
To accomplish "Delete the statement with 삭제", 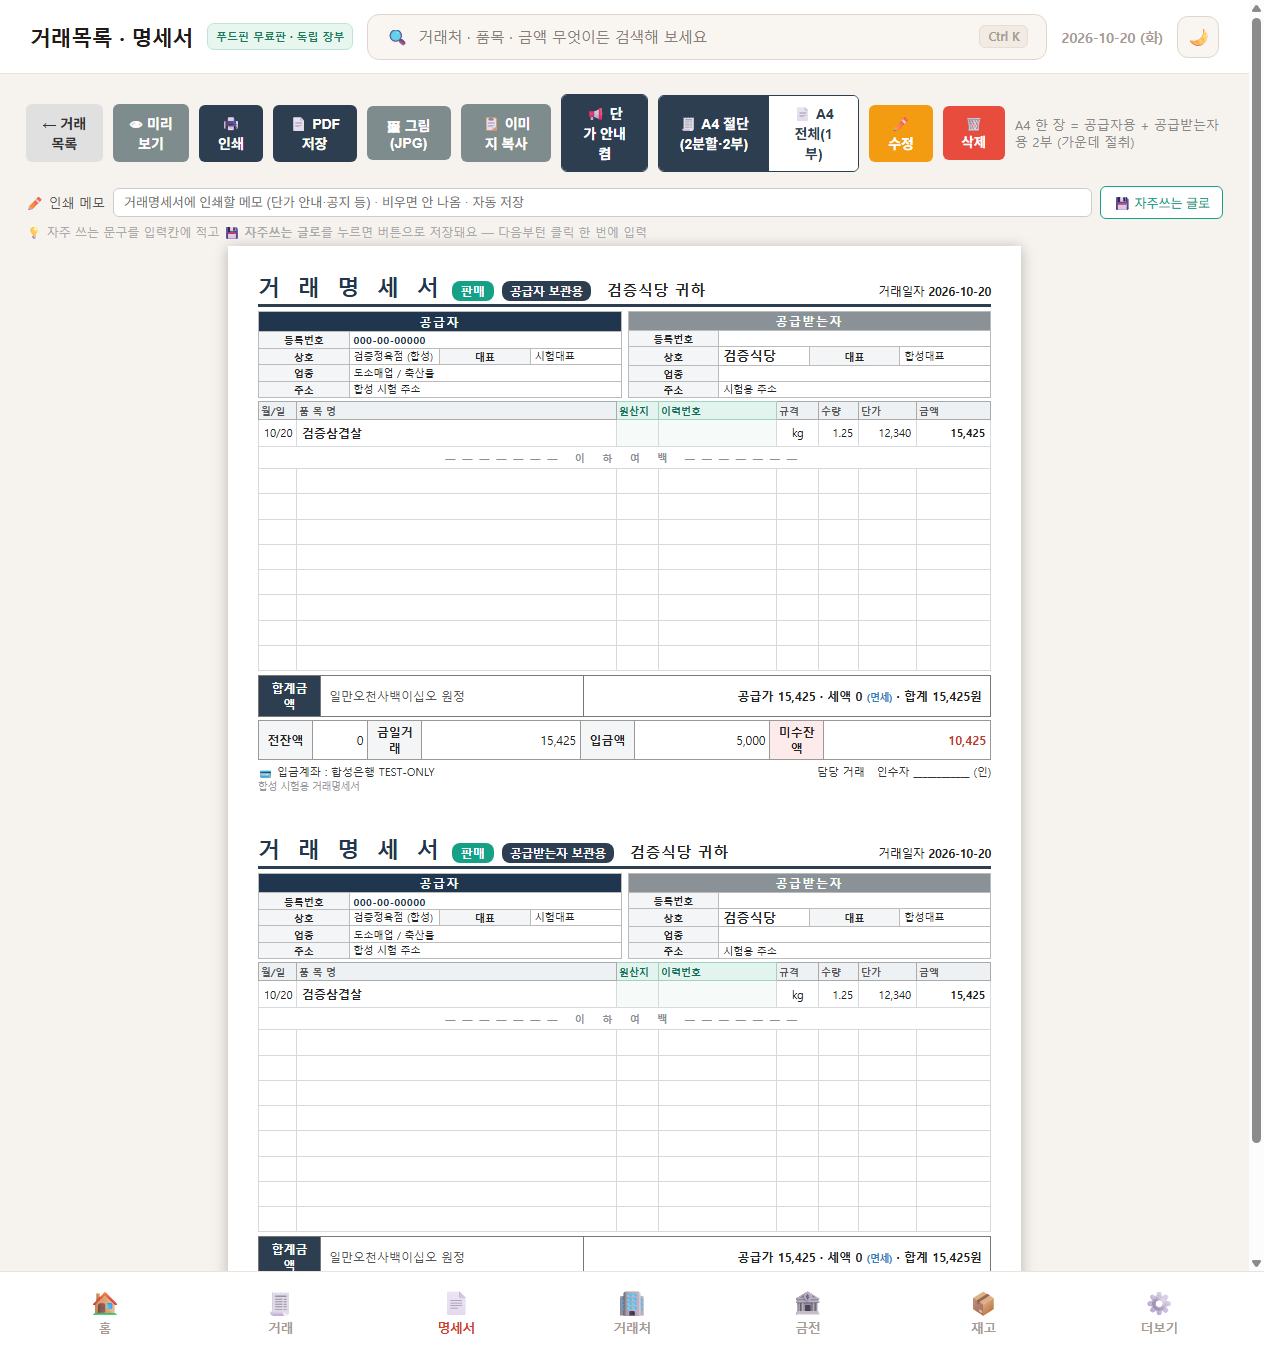I will pyautogui.click(x=974, y=133).
